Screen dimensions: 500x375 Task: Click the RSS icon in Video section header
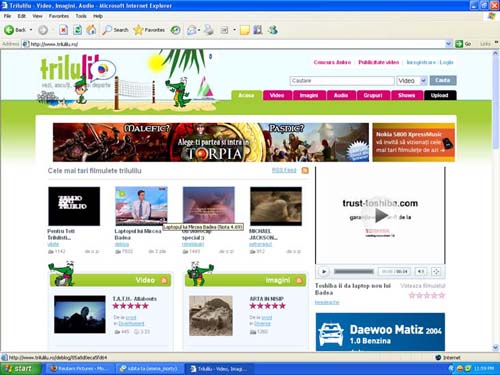(164, 280)
